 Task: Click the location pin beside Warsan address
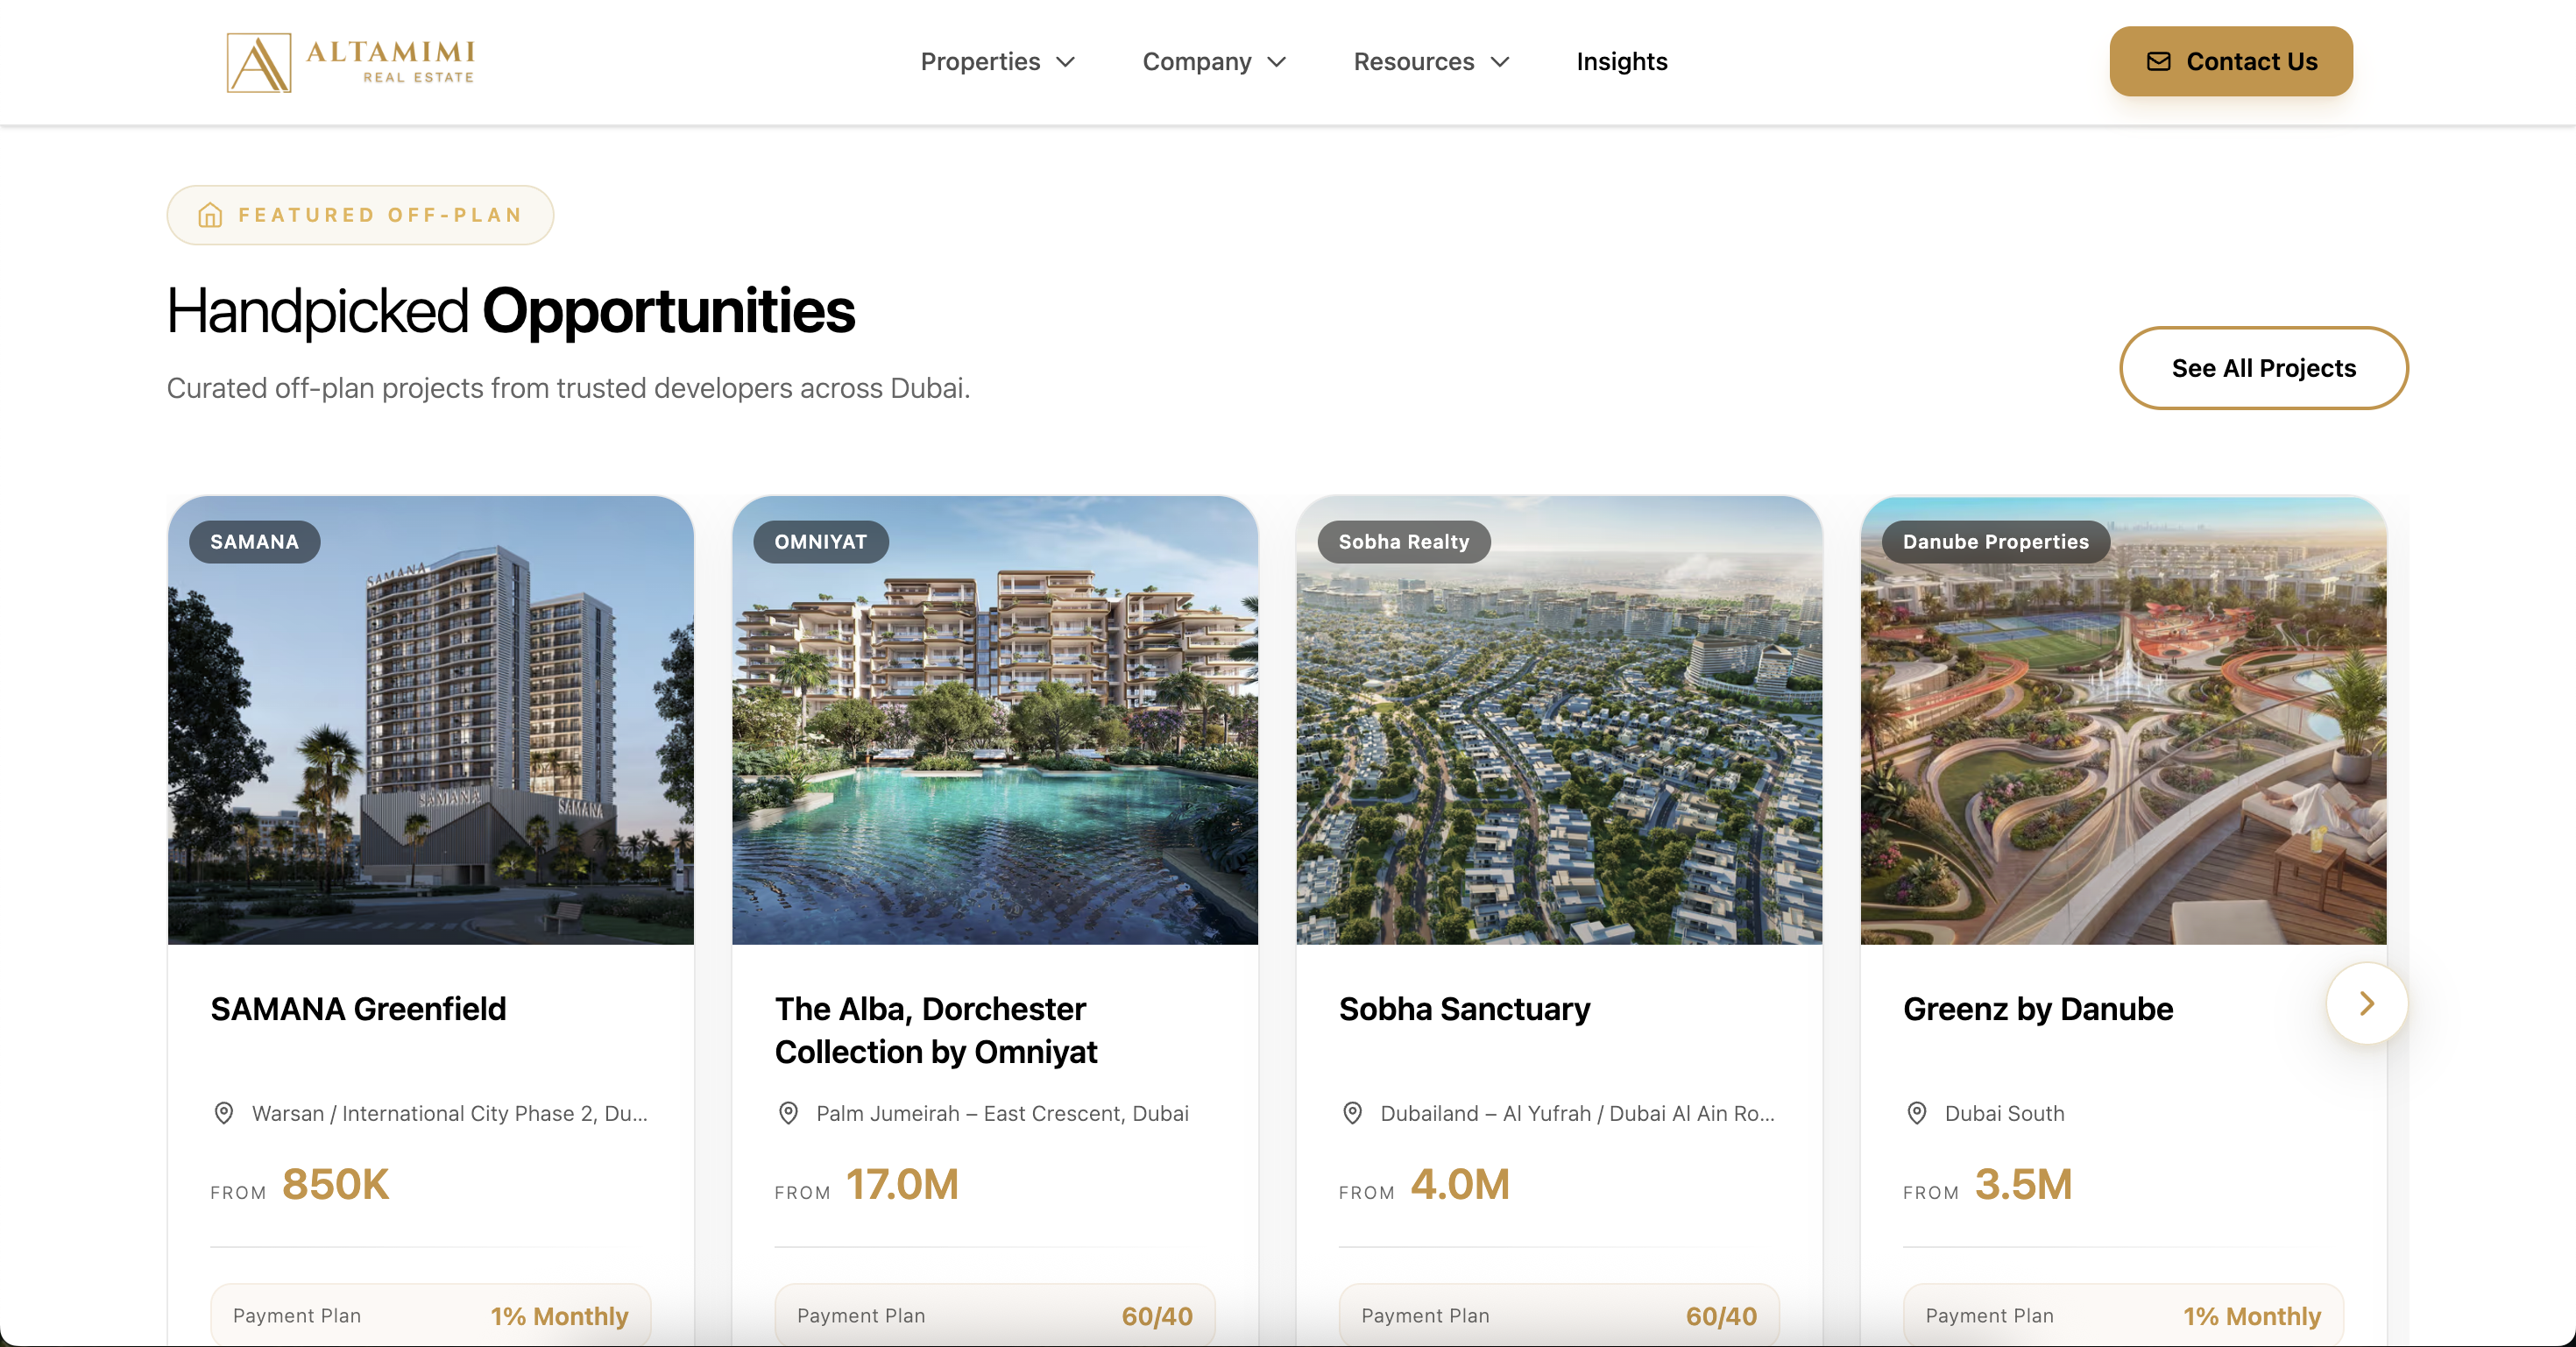tap(224, 1113)
